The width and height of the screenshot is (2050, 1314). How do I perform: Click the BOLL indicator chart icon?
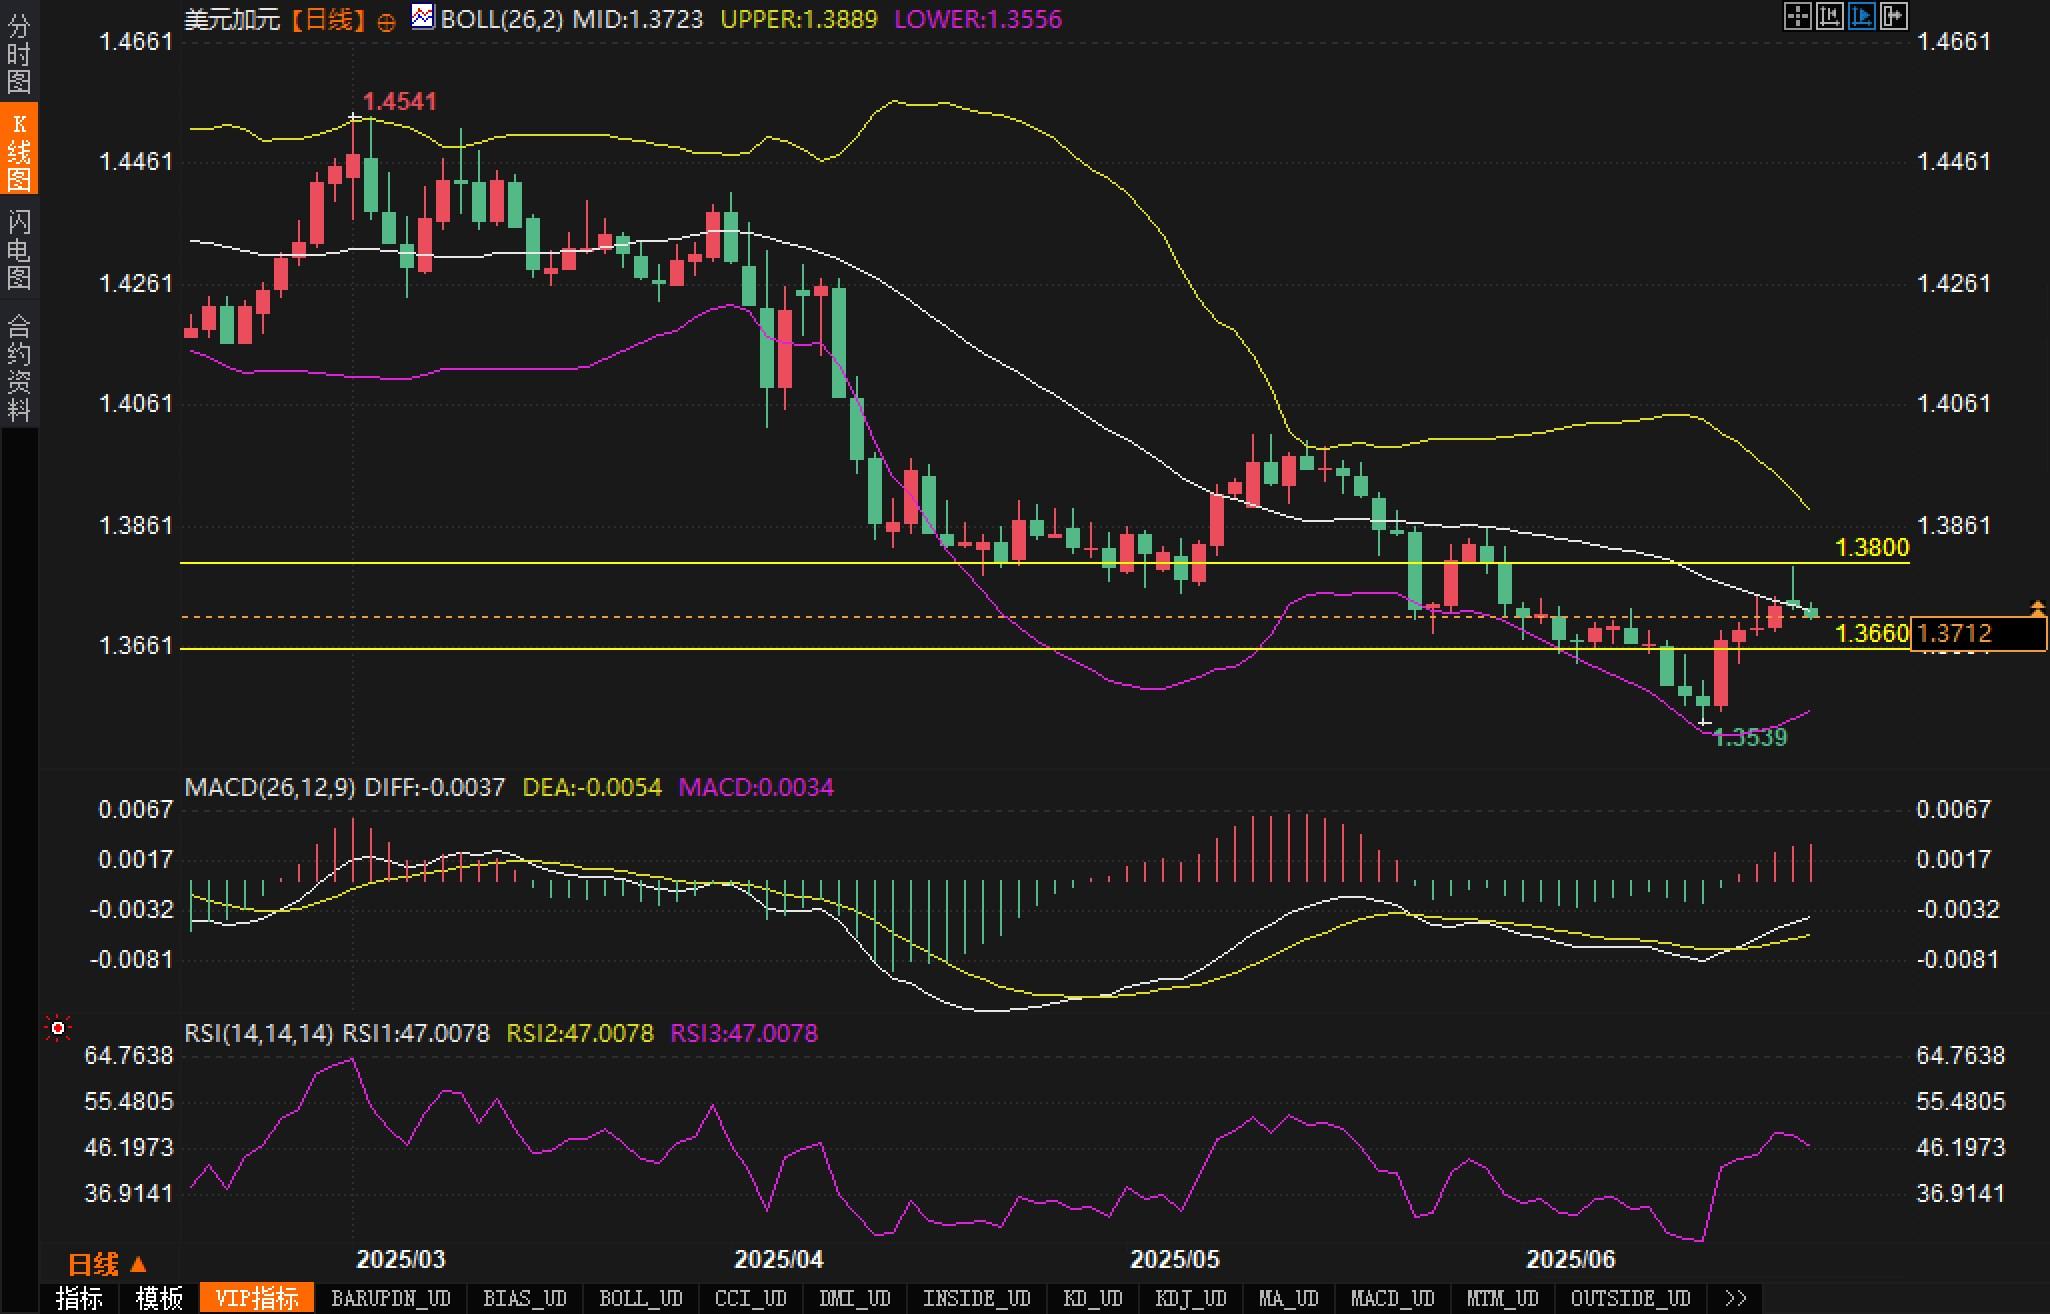423,17
